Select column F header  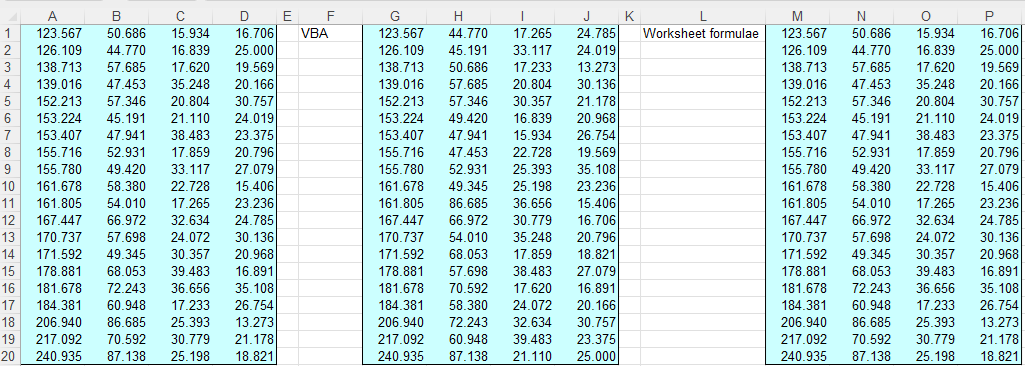(330, 16)
